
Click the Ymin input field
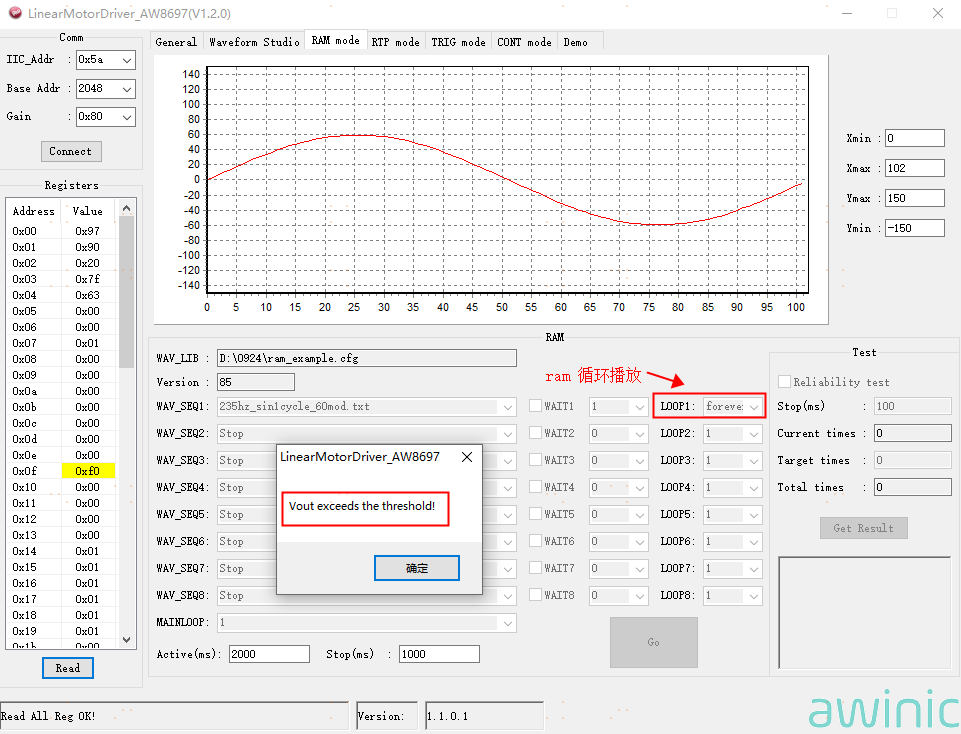(x=914, y=228)
